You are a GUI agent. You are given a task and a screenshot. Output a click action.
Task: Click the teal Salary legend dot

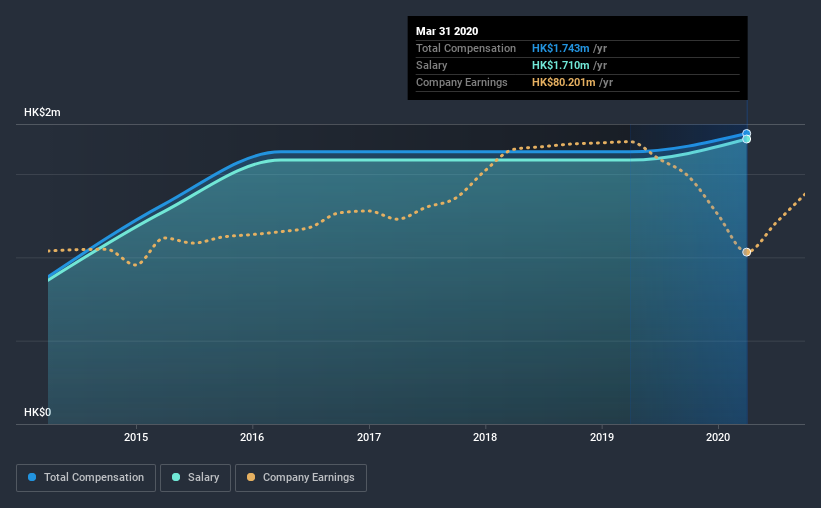176,477
